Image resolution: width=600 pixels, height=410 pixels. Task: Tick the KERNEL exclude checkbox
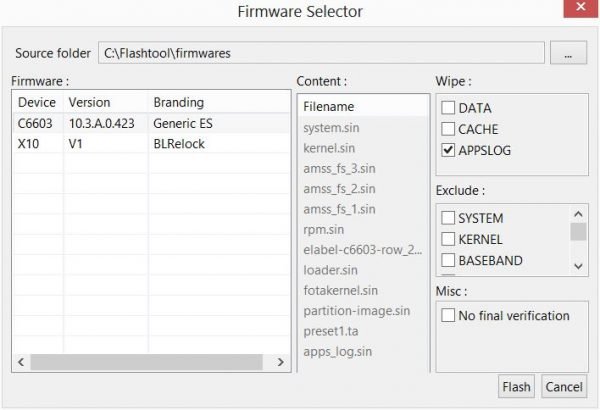[448, 239]
